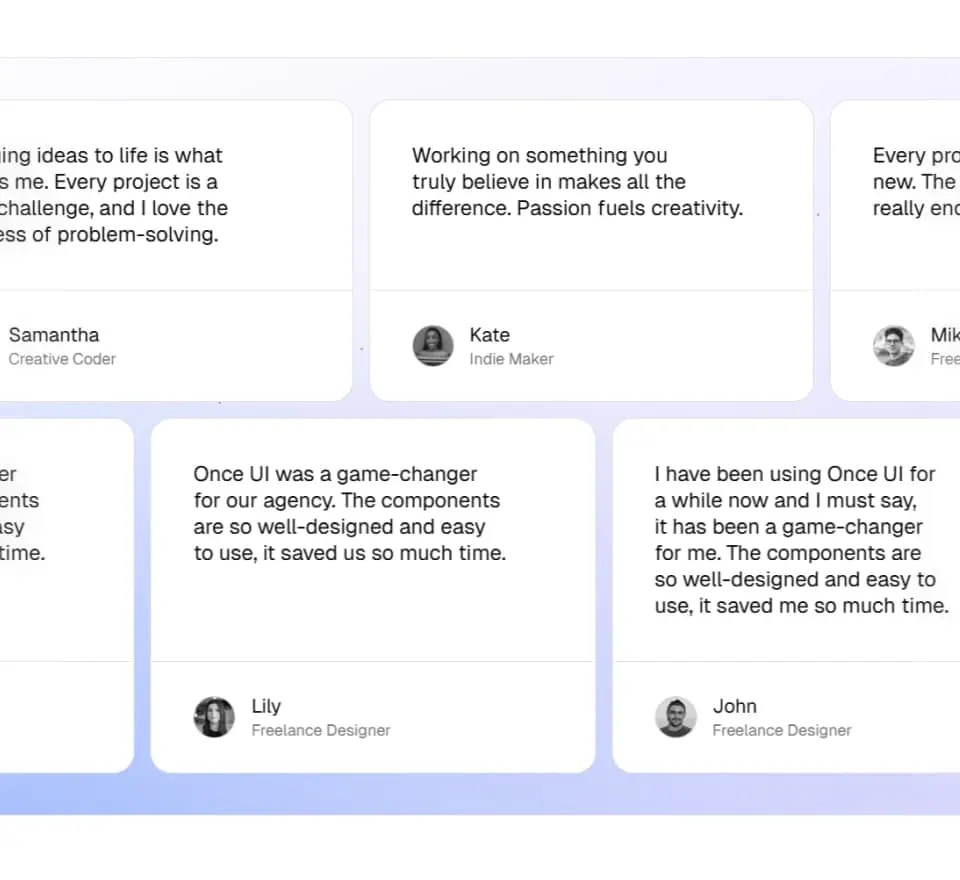Screen dimensions: 960x880
Task: Click the truncated "Mik" name text
Action: [944, 335]
